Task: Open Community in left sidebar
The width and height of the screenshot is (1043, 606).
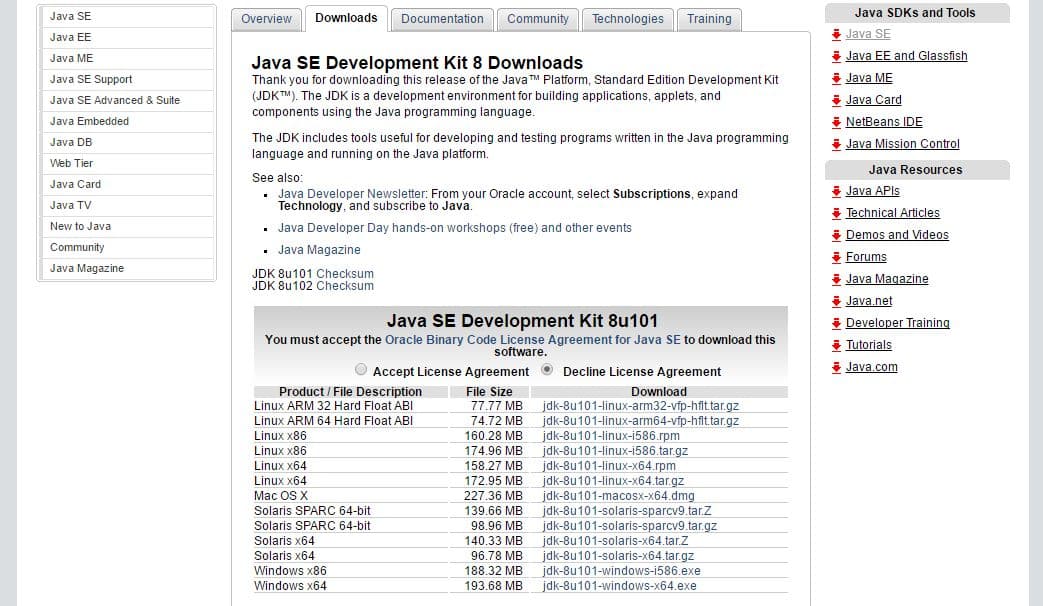Action: point(127,247)
